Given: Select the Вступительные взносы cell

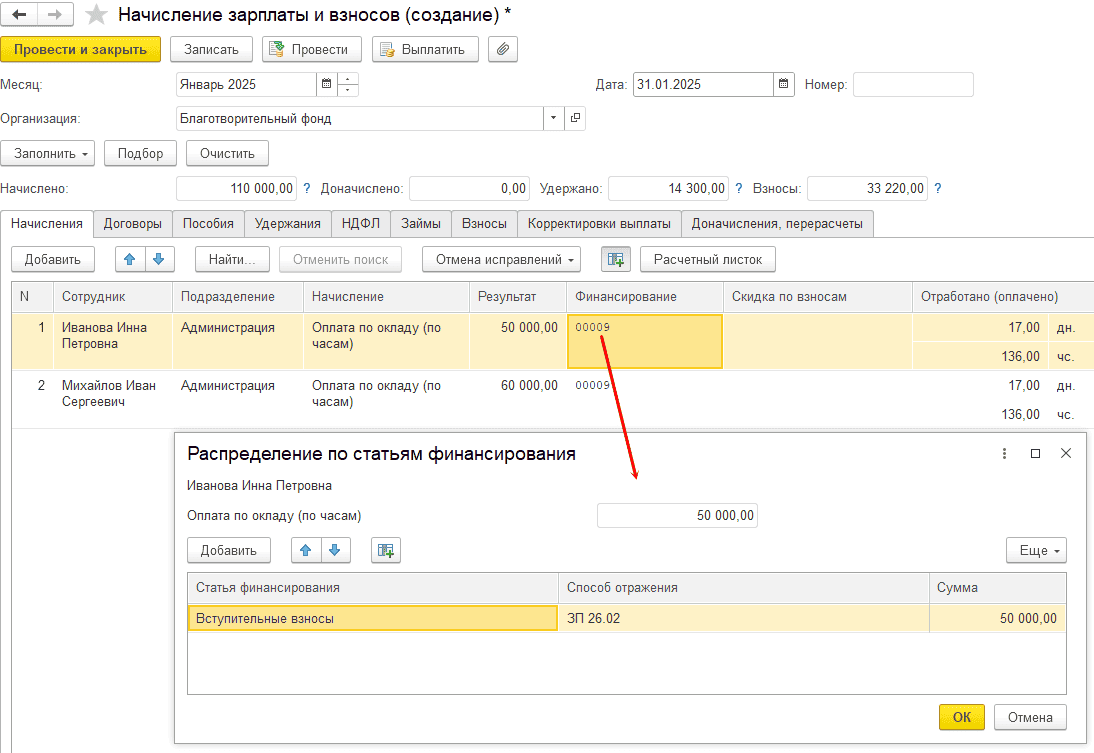Looking at the screenshot, I should pos(373,618).
